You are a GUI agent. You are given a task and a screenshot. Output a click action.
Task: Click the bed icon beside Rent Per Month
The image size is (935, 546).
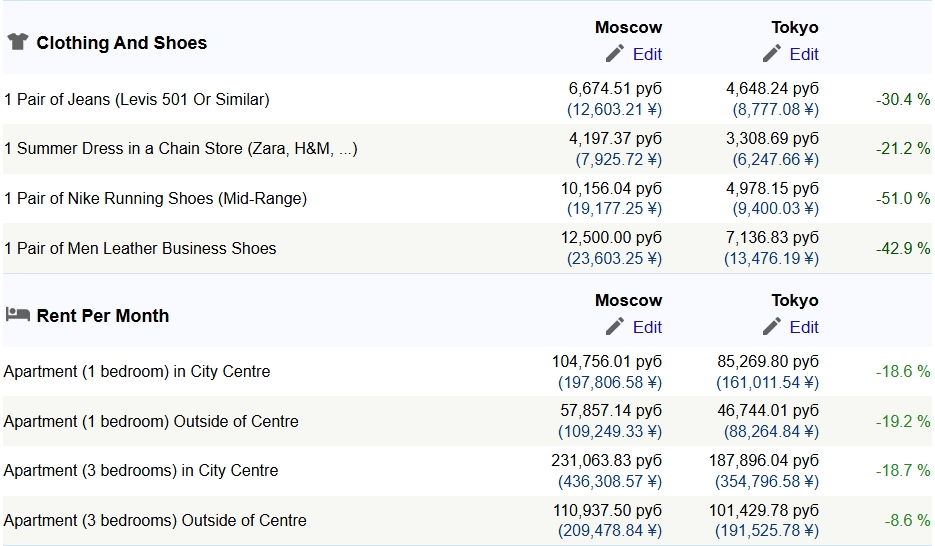coord(17,314)
